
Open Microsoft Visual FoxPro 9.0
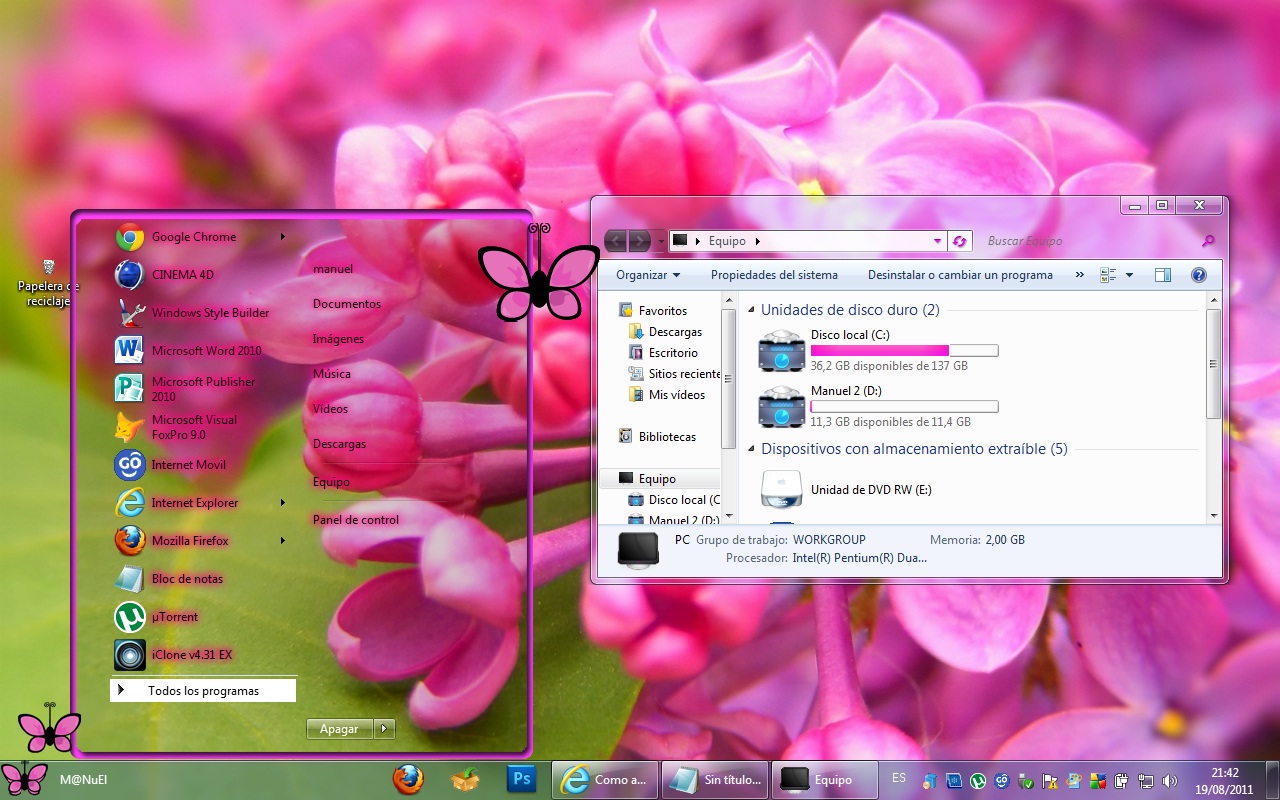point(196,427)
